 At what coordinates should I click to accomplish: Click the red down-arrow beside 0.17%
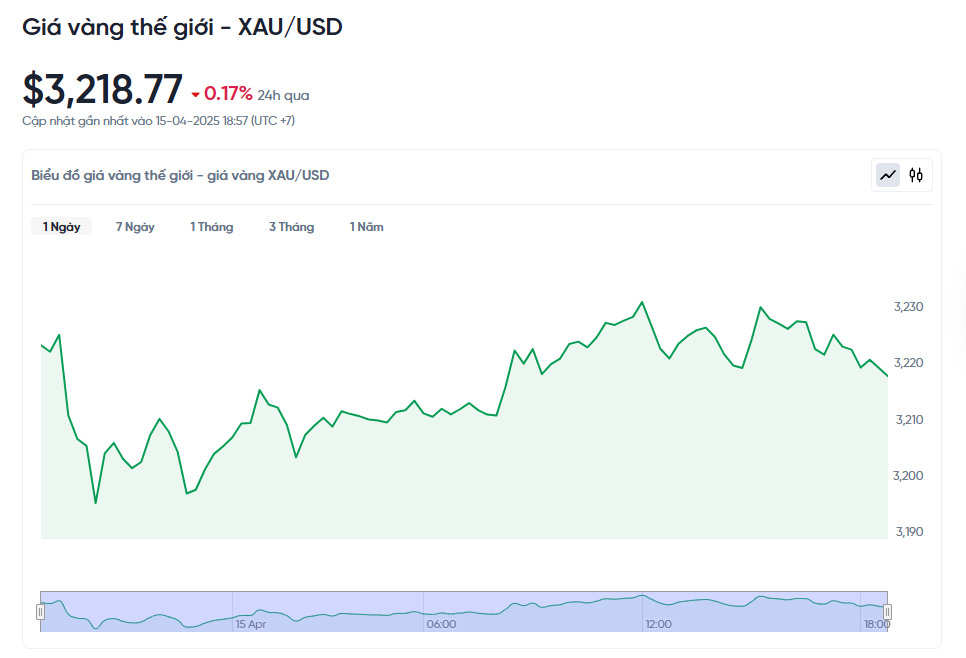point(196,95)
